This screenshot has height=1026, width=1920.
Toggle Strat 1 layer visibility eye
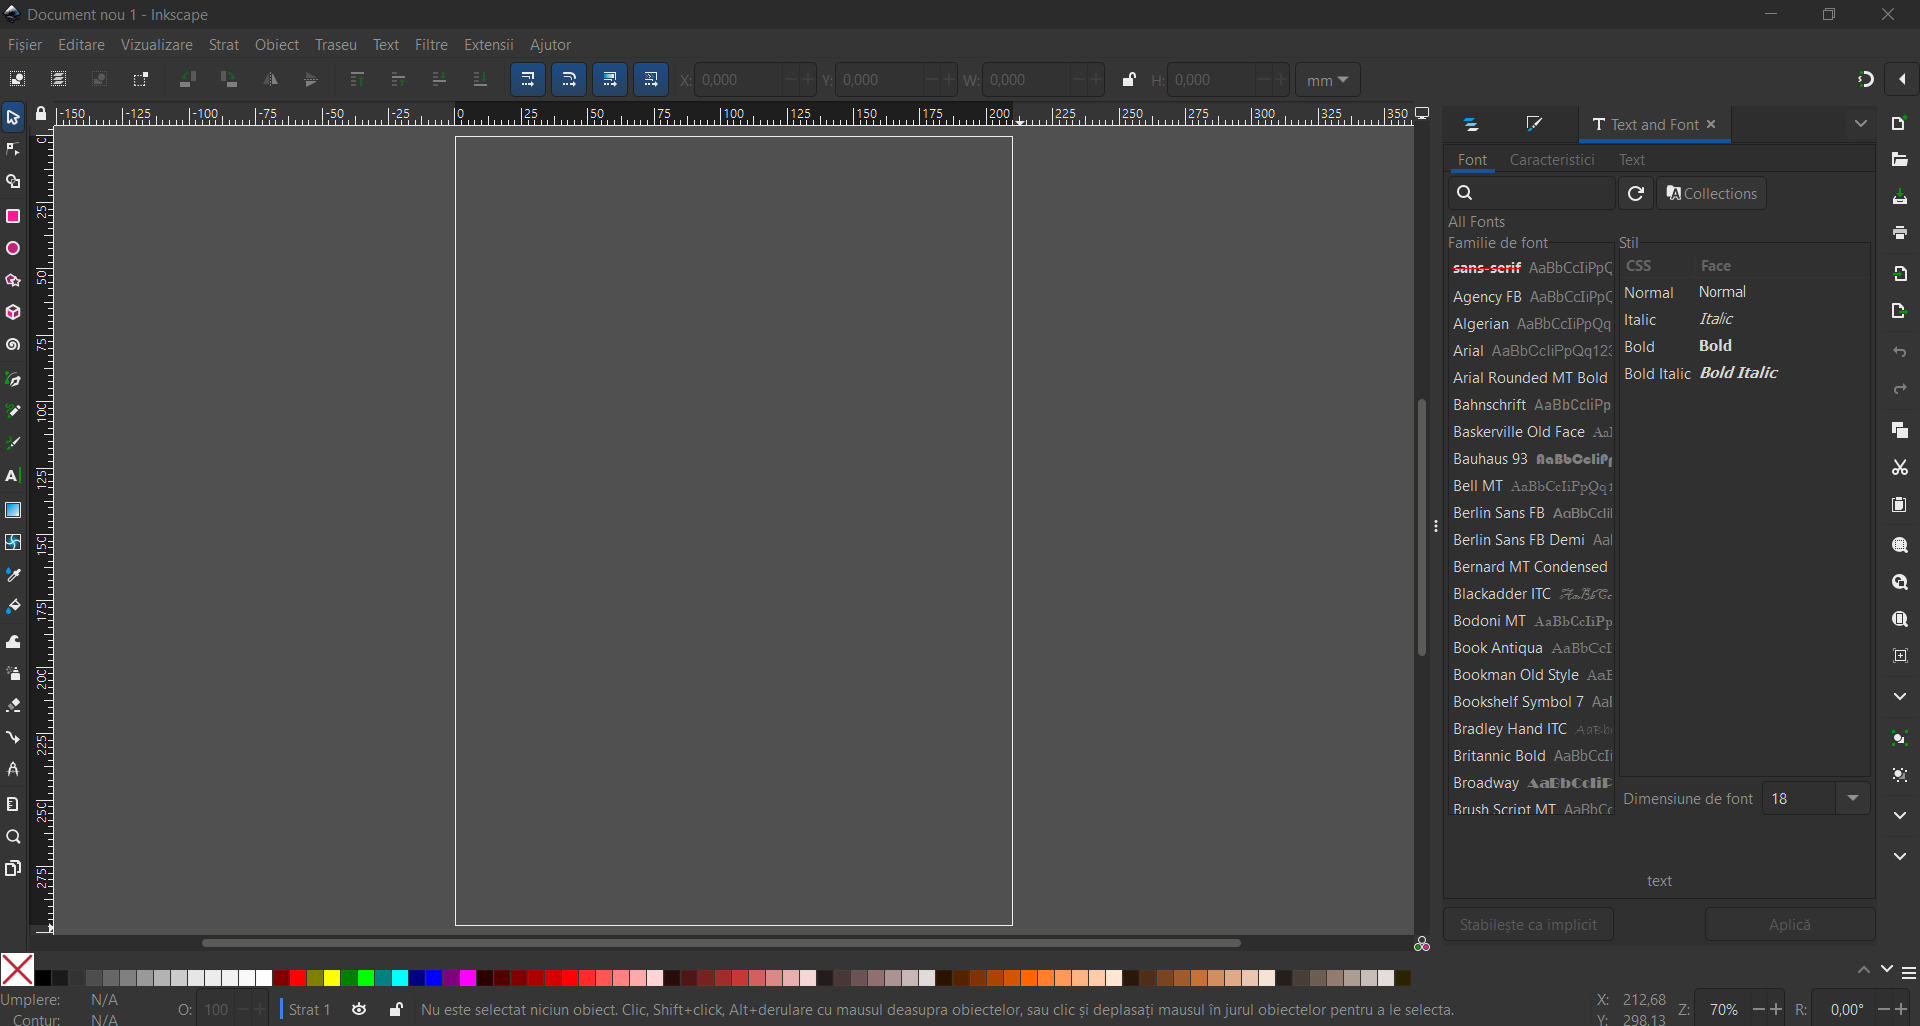click(x=359, y=1010)
